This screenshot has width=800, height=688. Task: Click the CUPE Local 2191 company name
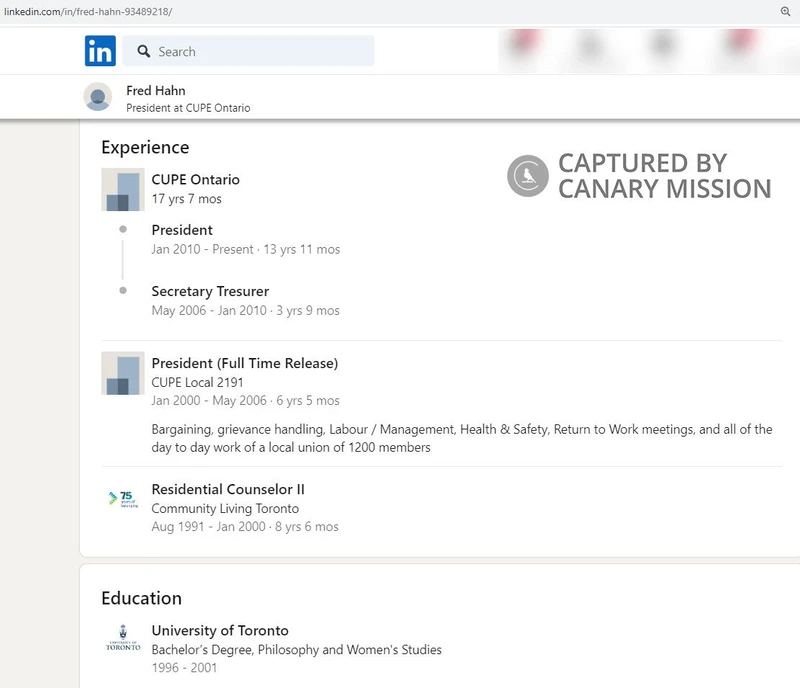click(x=197, y=382)
